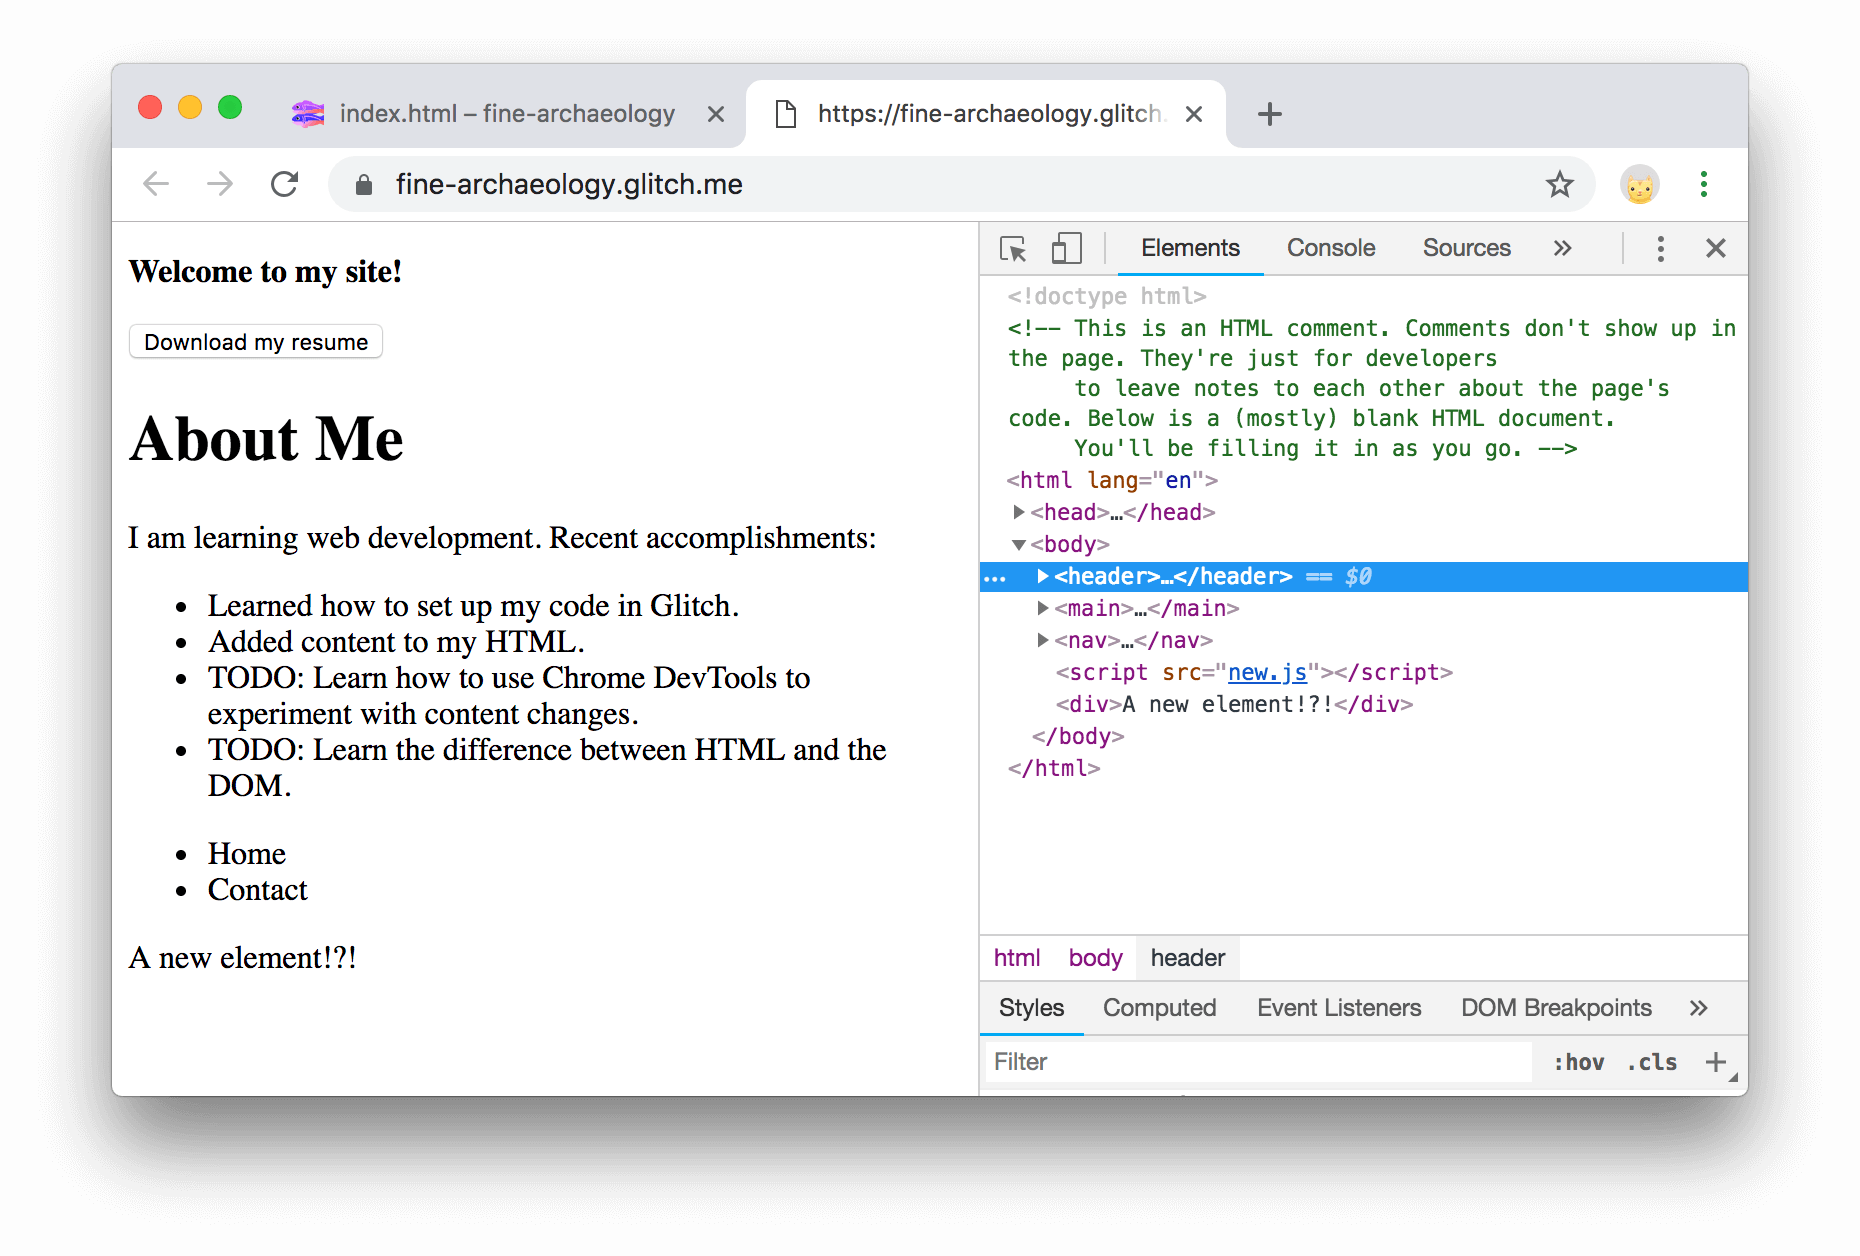Open the user profile avatar
The image size is (1860, 1256).
[x=1640, y=184]
